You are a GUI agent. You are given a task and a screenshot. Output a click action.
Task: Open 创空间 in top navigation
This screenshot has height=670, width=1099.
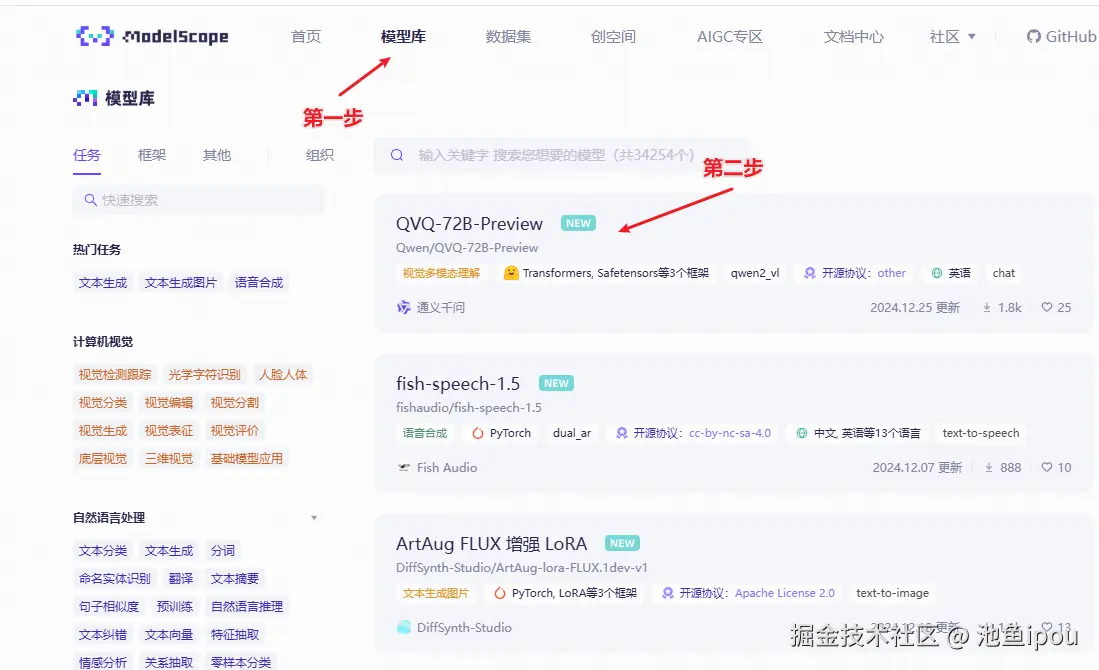[x=613, y=36]
